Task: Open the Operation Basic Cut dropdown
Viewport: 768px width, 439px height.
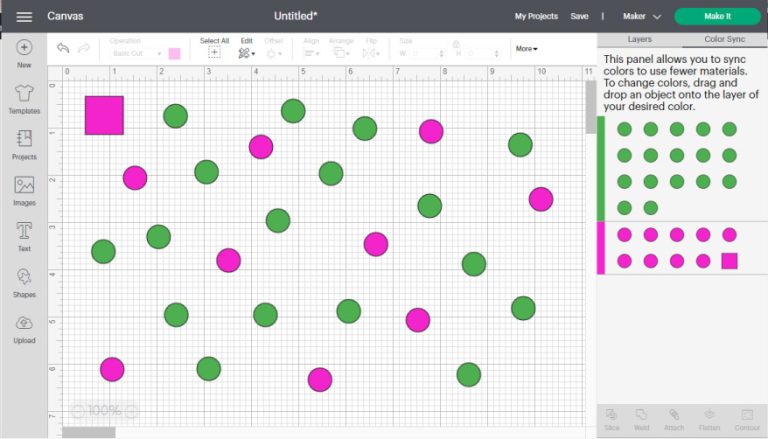Action: pyautogui.click(x=136, y=53)
